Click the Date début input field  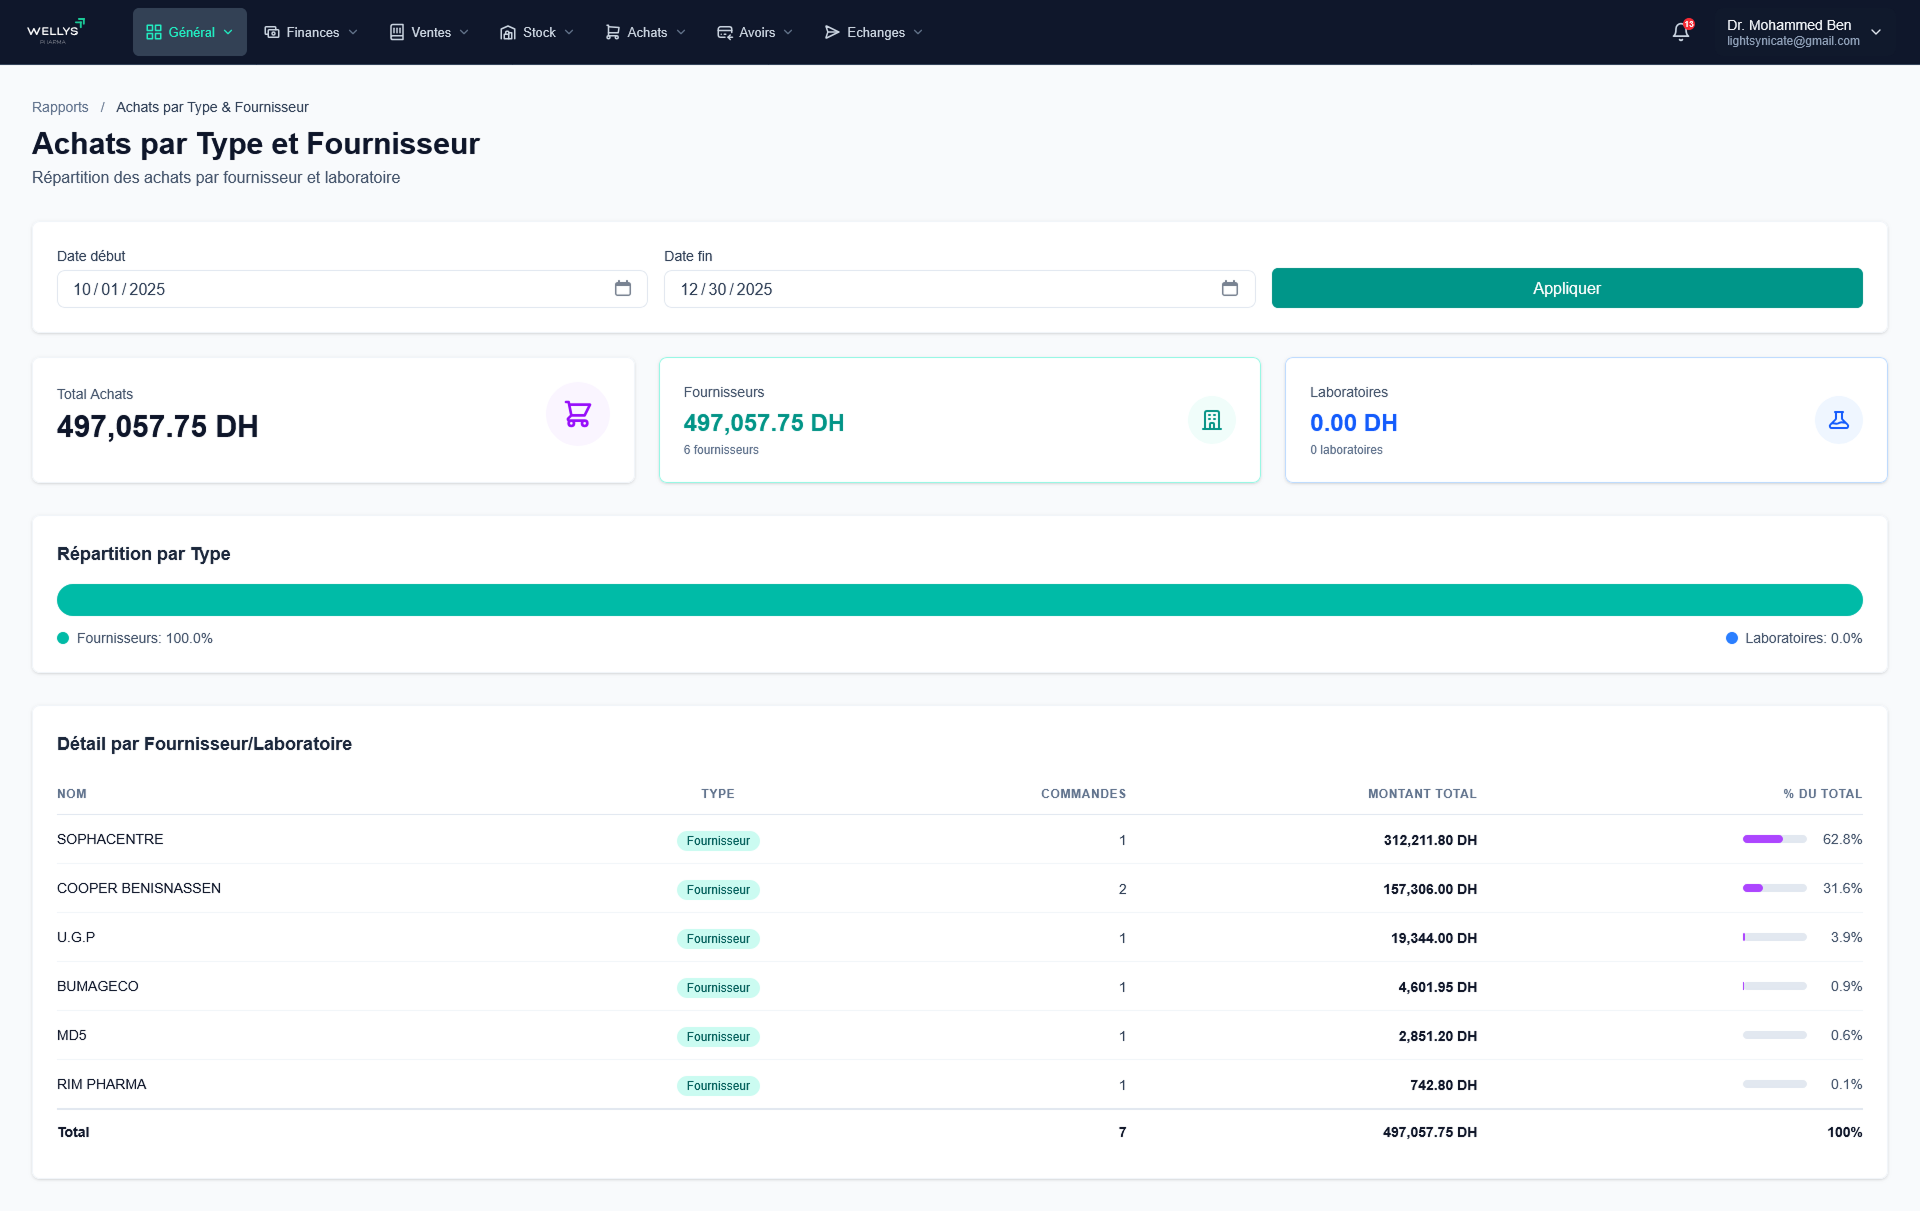click(x=330, y=289)
